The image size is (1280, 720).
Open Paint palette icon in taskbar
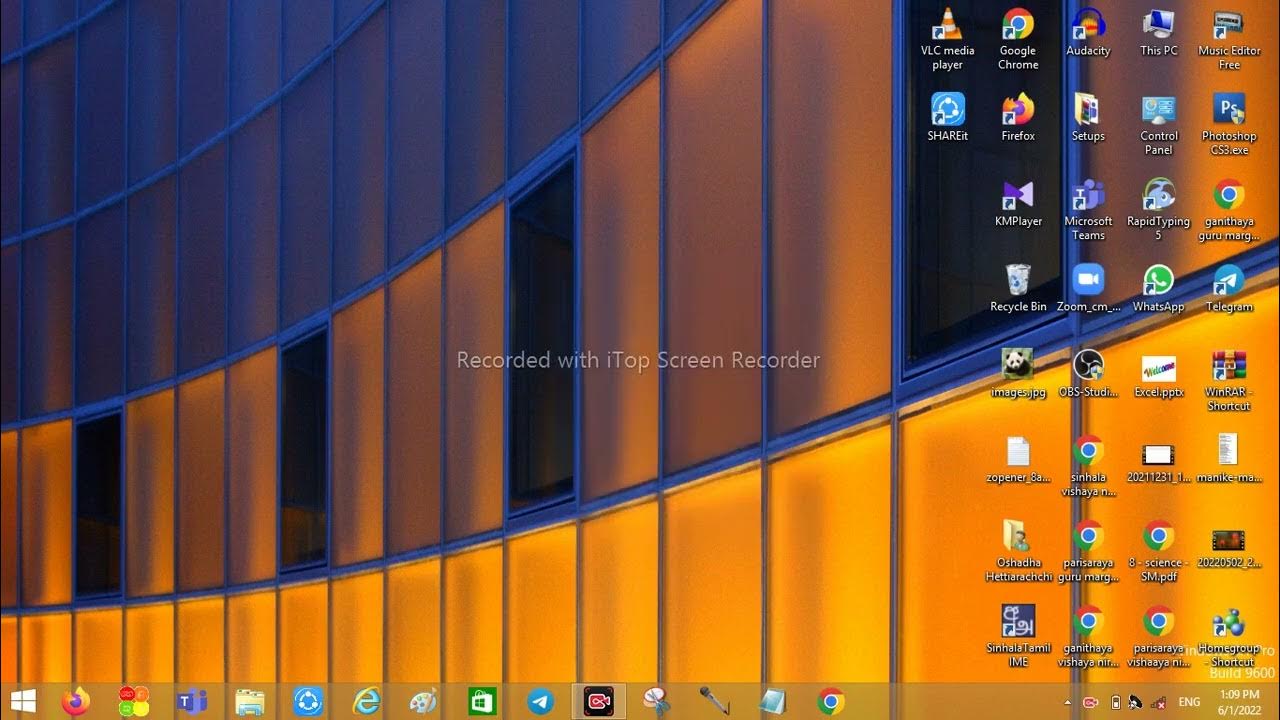click(x=424, y=701)
